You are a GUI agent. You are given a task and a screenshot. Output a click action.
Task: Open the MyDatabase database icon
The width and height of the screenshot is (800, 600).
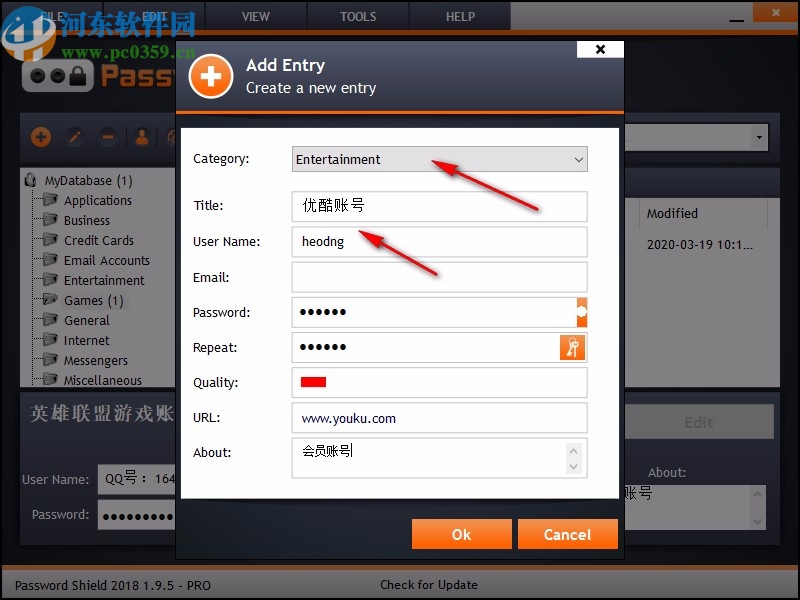click(x=30, y=180)
